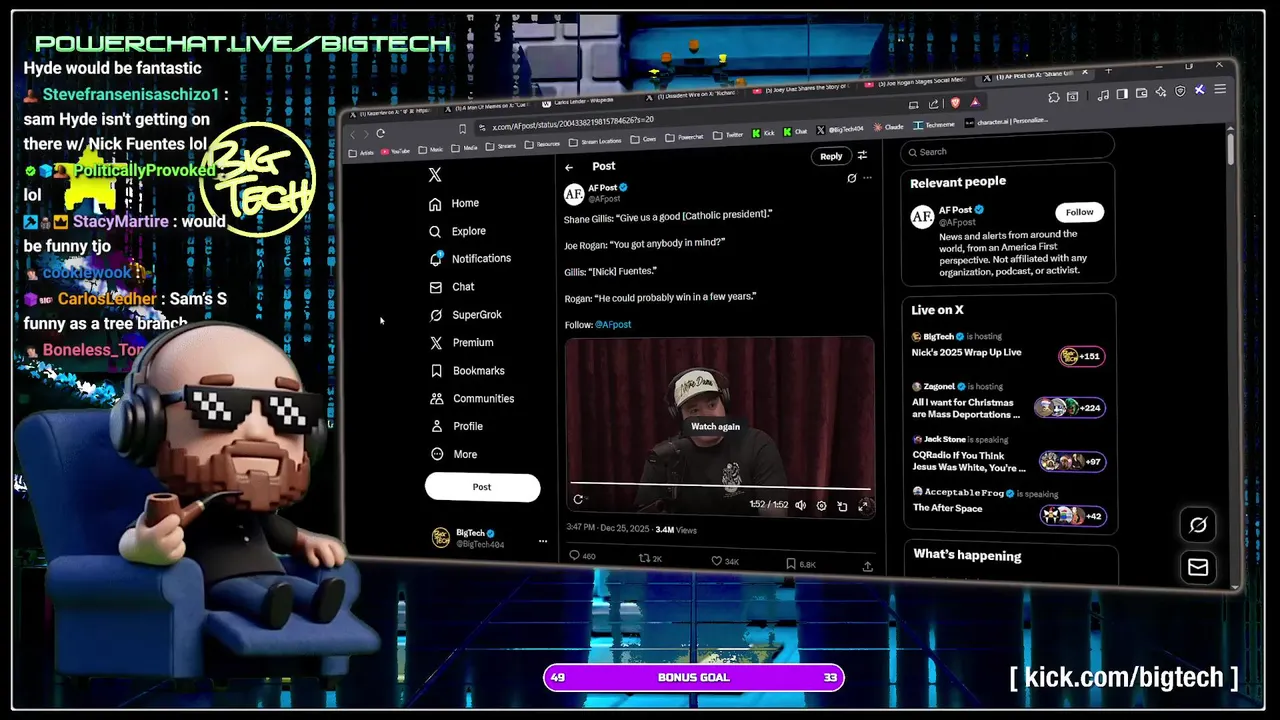Open the All I want for Christmas space

coord(1008,402)
